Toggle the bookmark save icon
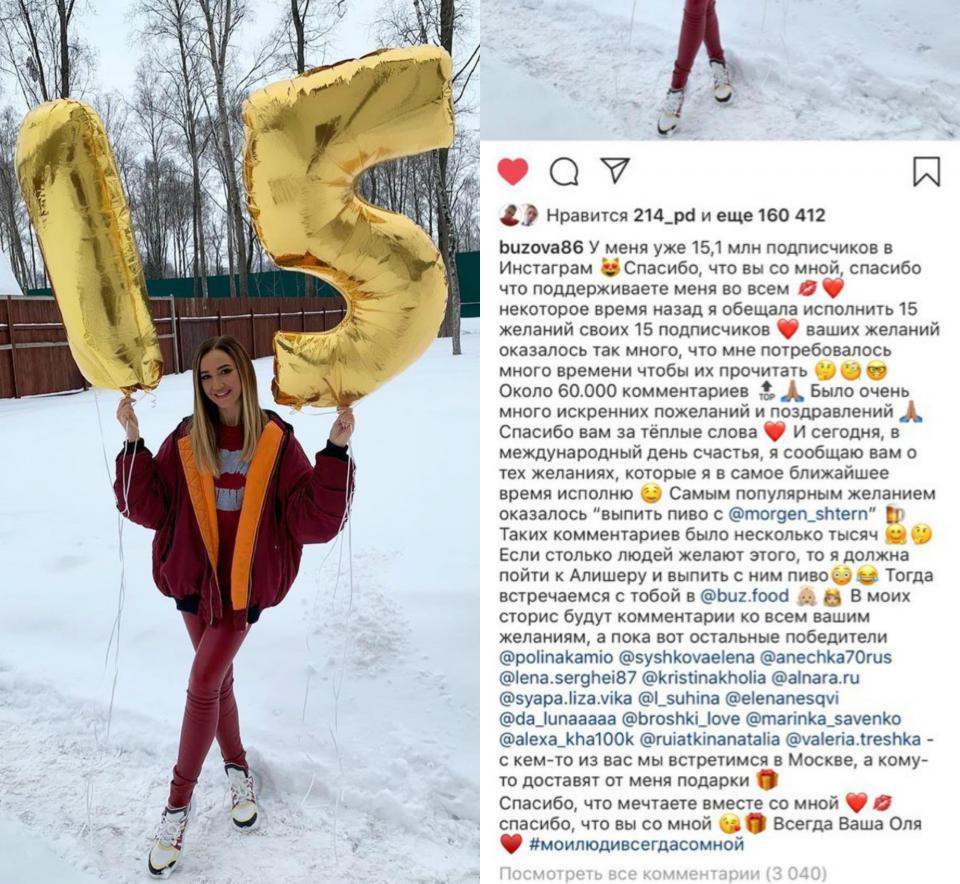The height and width of the screenshot is (884, 960). (x=926, y=171)
